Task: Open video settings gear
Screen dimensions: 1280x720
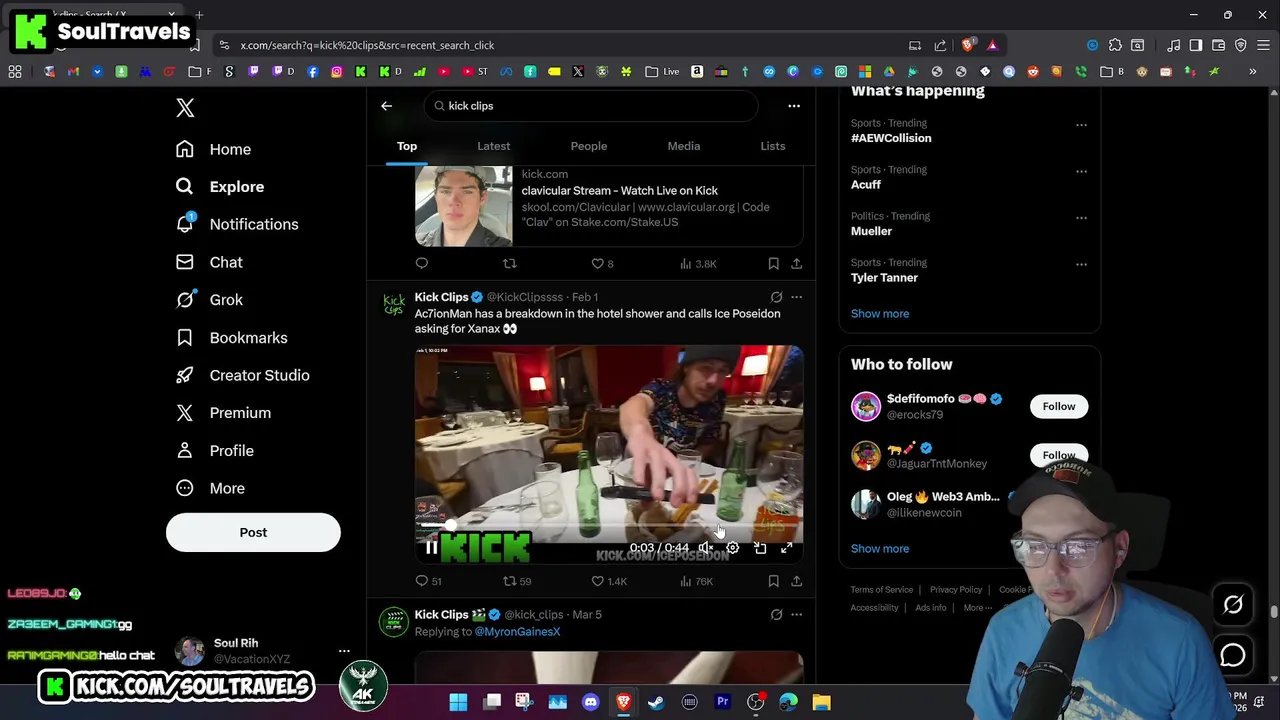Action: [x=733, y=548]
